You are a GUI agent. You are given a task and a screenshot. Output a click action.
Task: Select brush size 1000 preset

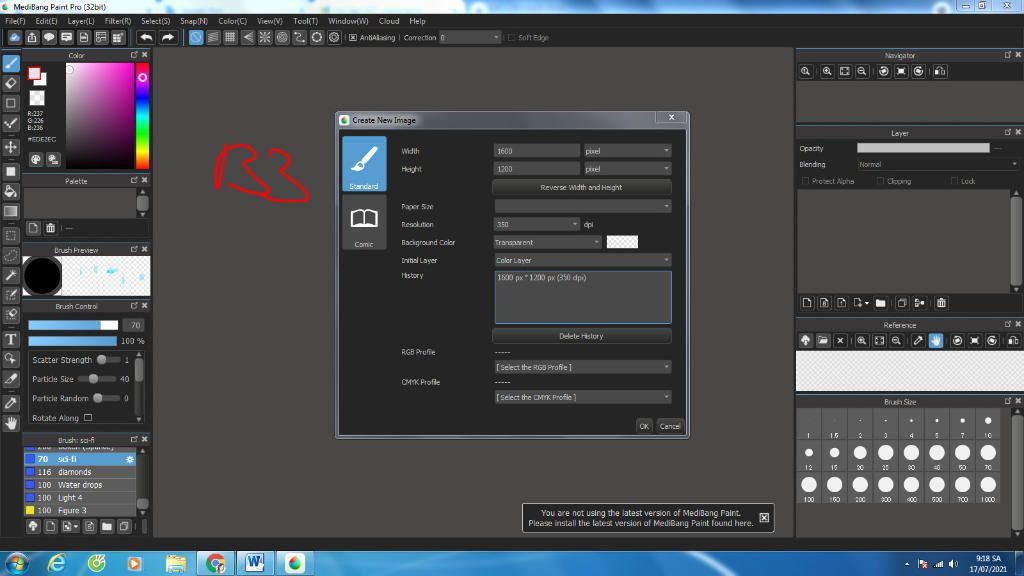(x=987, y=488)
